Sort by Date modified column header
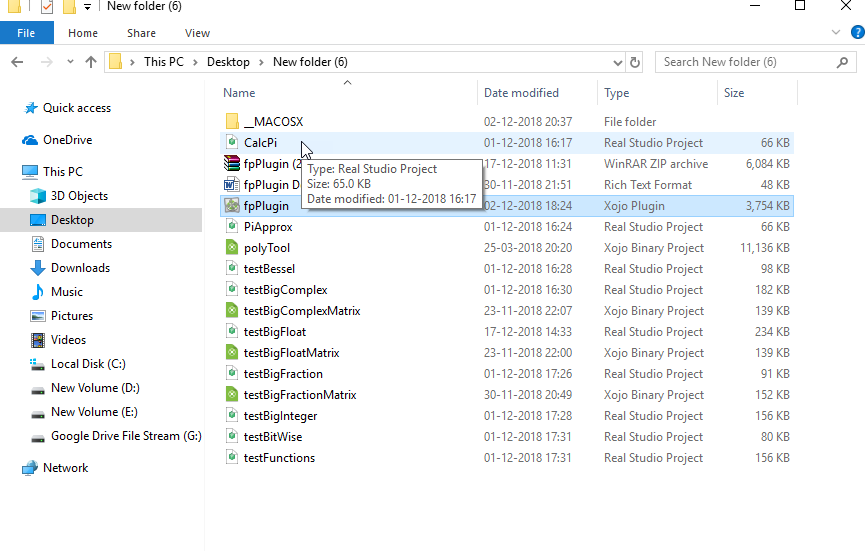 coord(521,93)
